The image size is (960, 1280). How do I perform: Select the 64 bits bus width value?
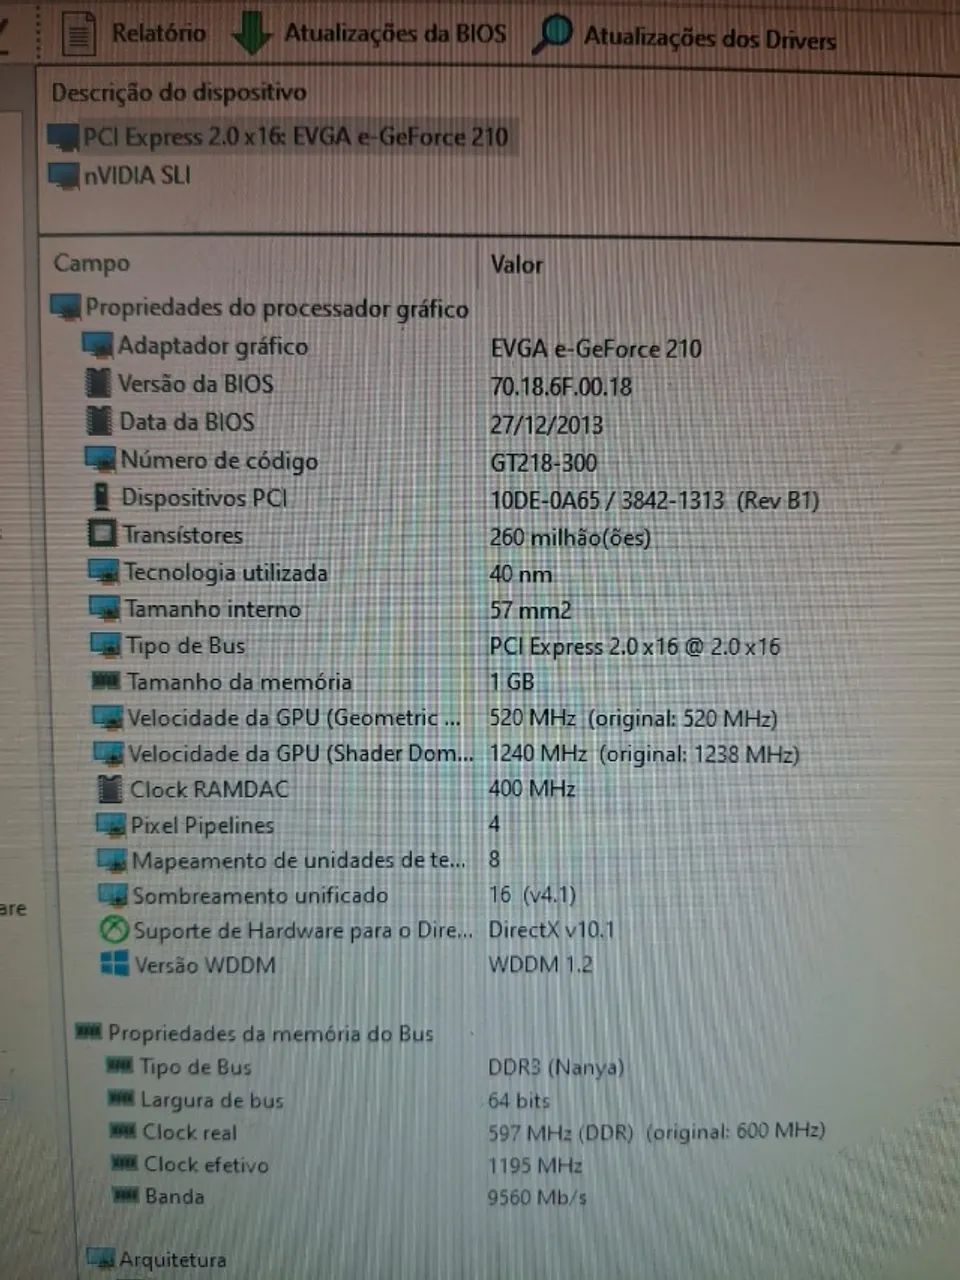(518, 1100)
